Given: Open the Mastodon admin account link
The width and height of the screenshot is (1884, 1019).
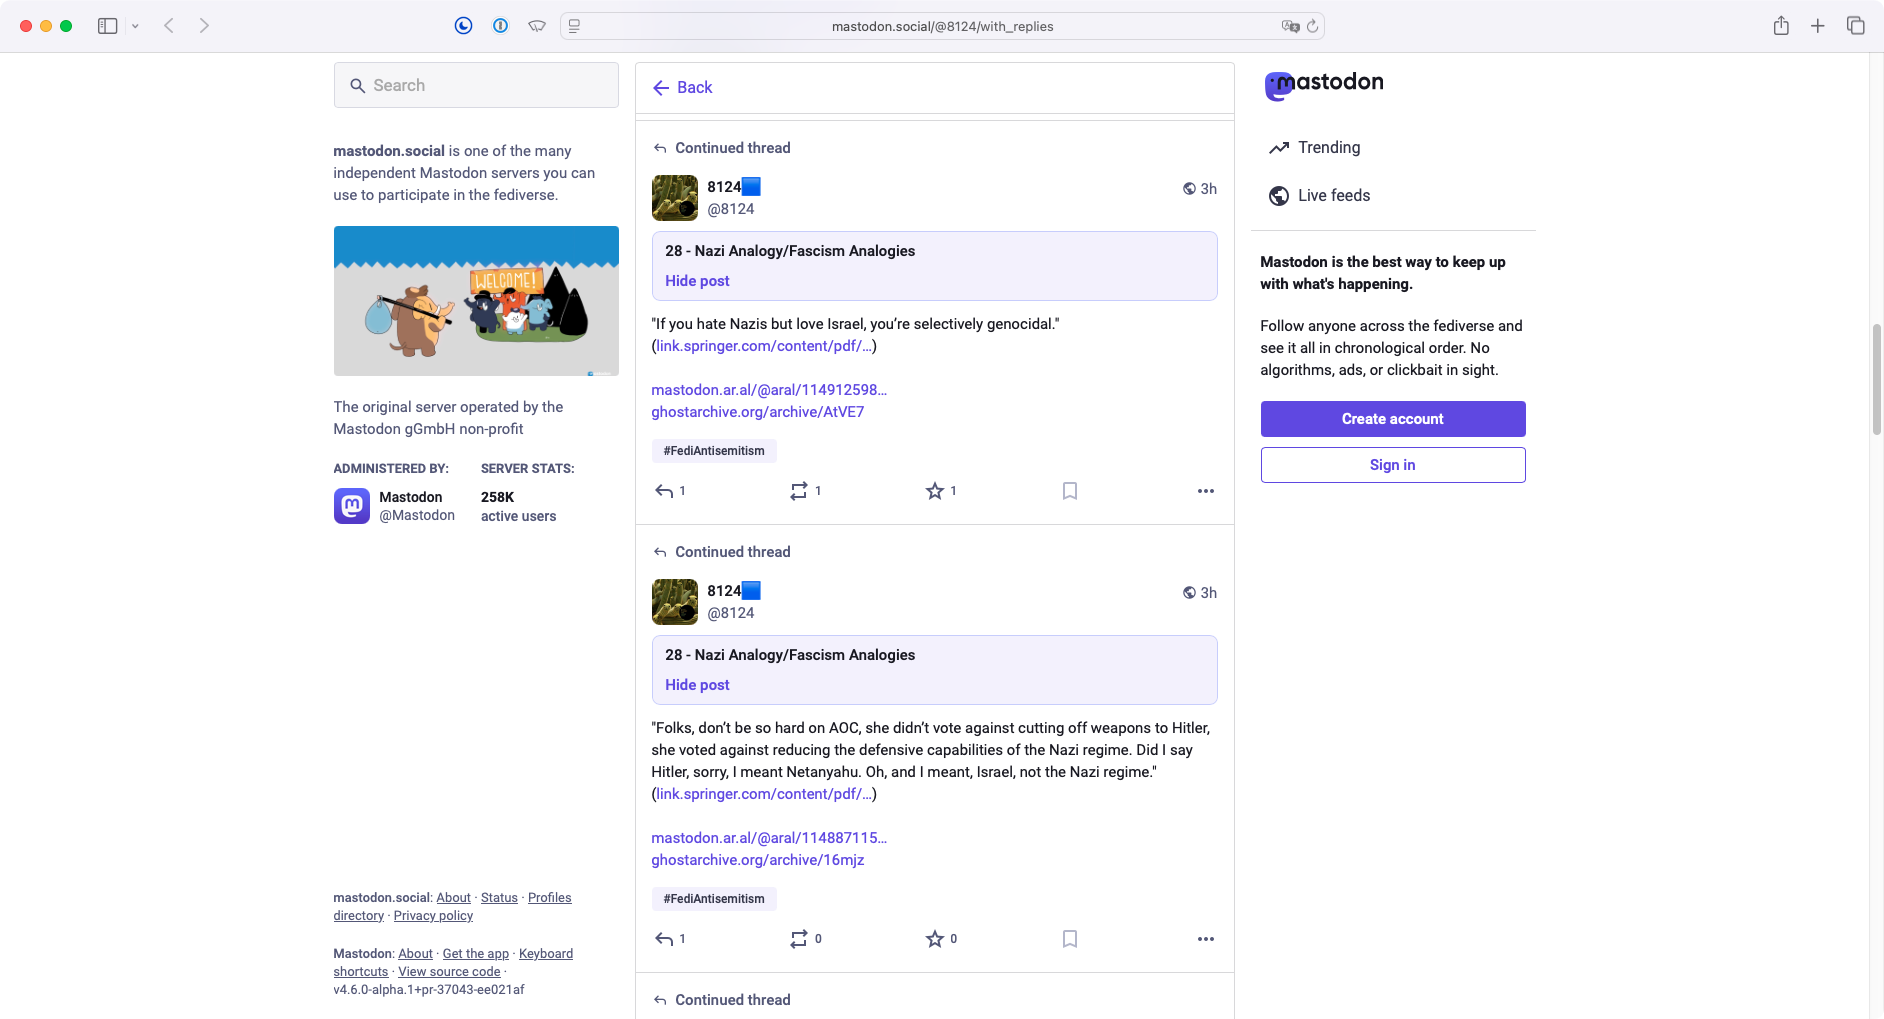Looking at the screenshot, I should point(395,506).
